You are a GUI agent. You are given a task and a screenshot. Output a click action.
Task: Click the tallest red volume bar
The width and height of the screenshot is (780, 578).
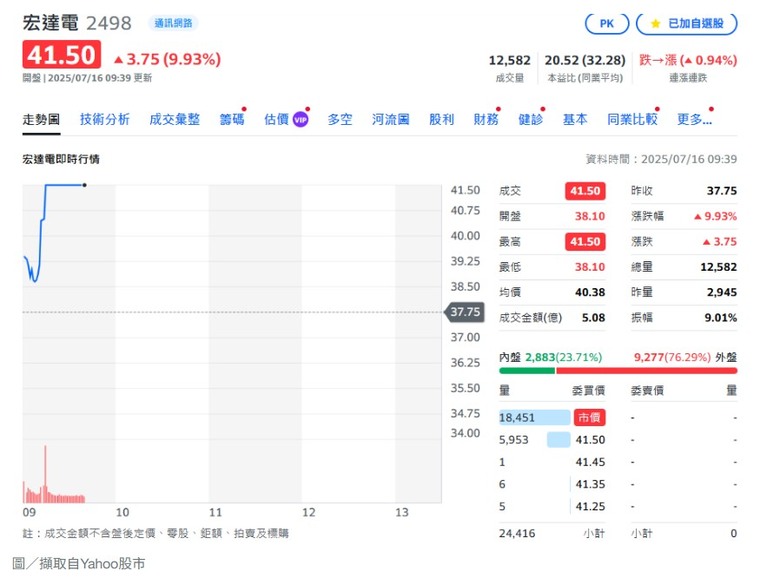click(45, 474)
